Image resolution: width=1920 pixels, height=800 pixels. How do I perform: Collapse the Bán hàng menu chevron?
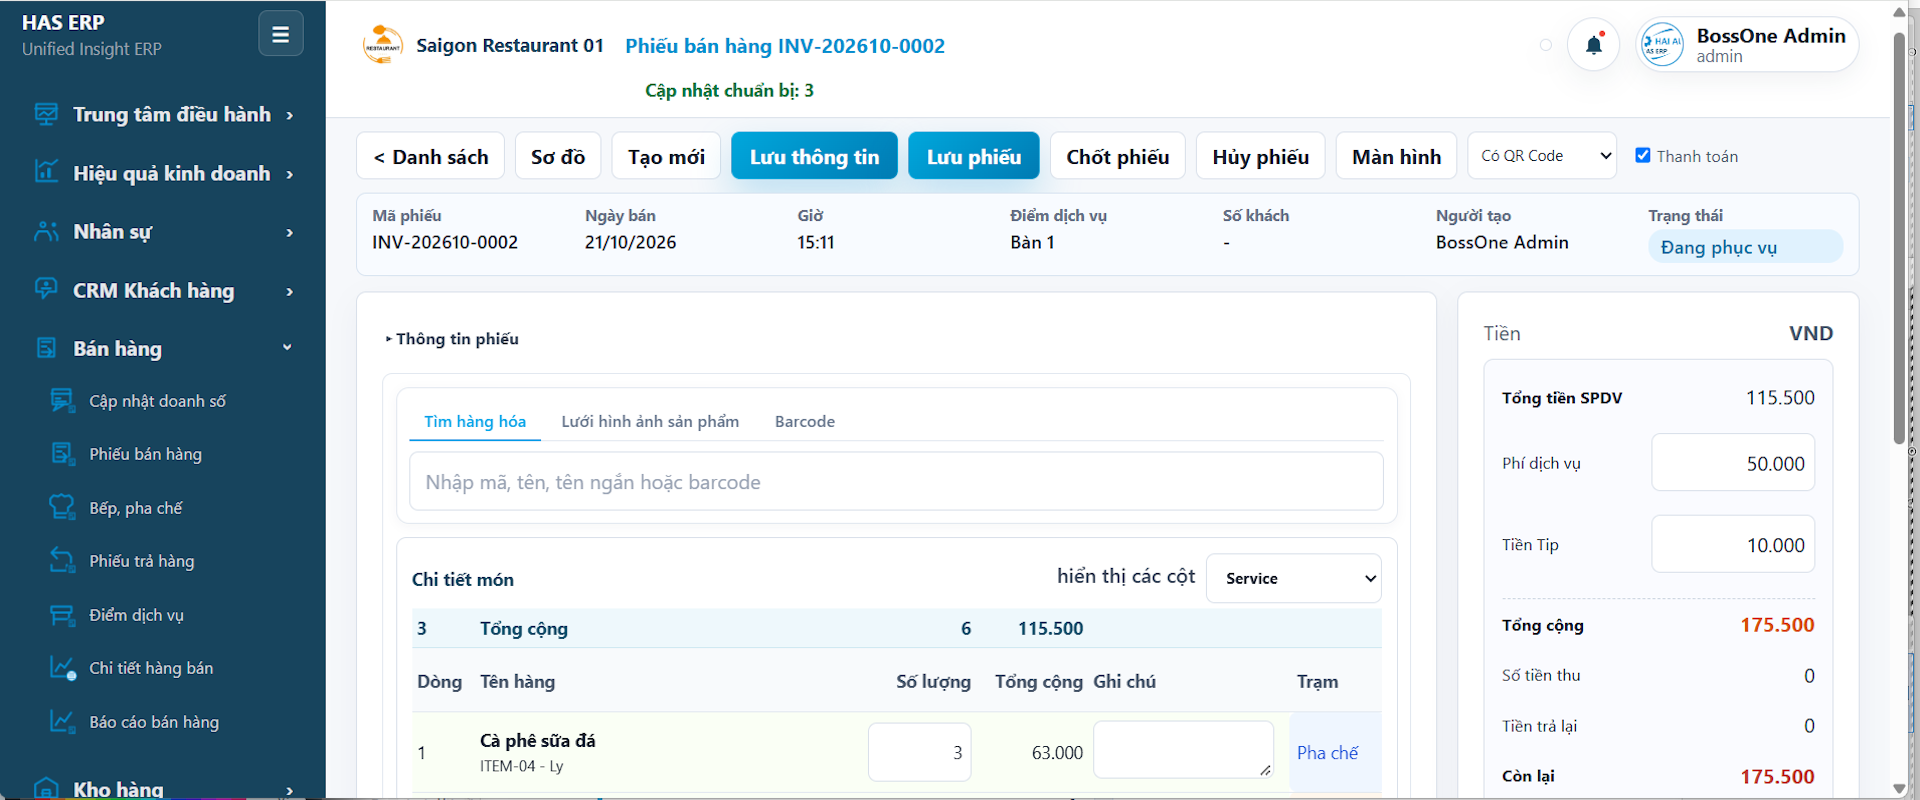click(x=288, y=348)
